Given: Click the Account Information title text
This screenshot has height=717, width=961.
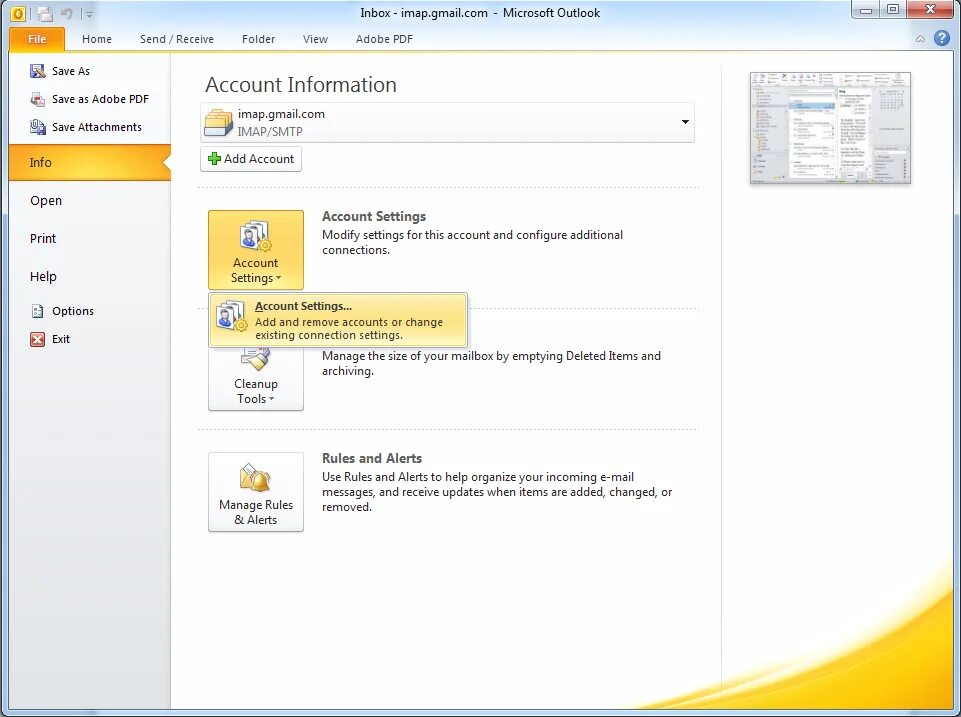Looking at the screenshot, I should pyautogui.click(x=301, y=85).
